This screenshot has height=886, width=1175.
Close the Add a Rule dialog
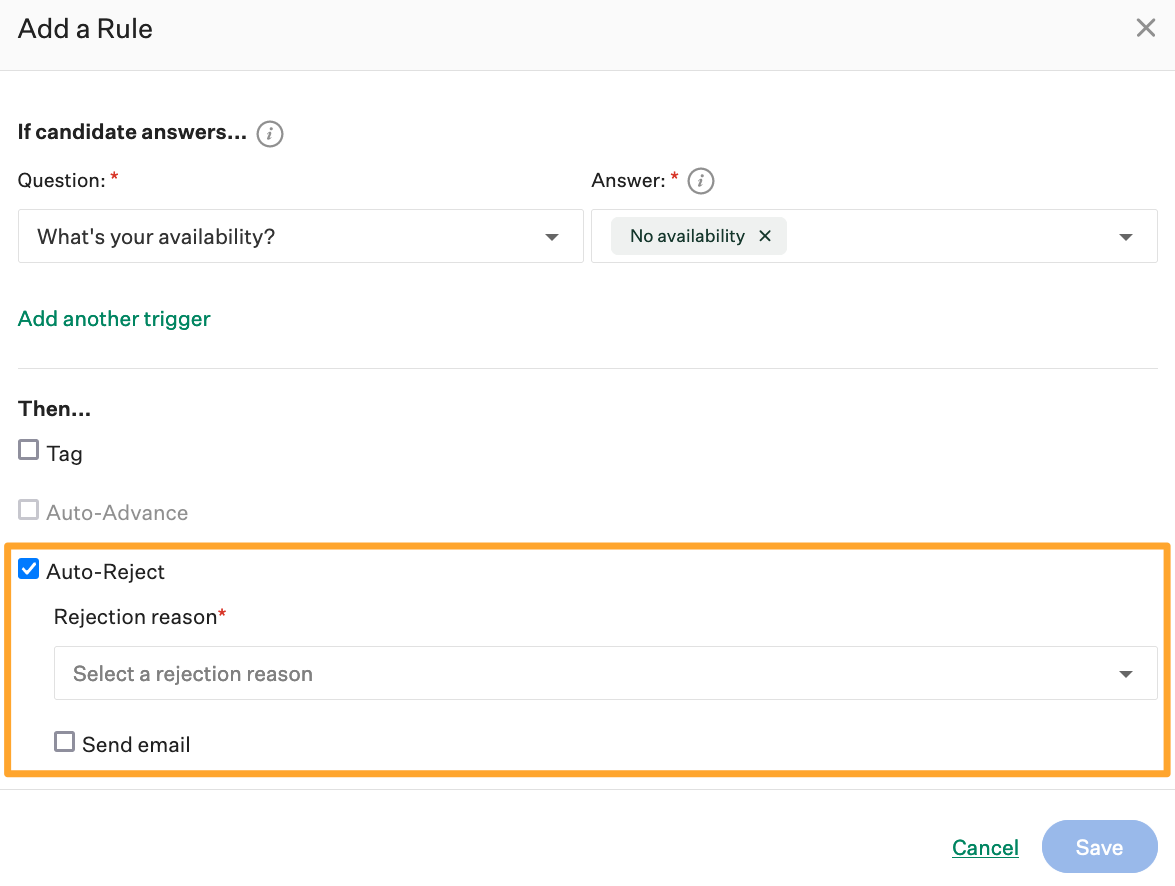[x=1145, y=28]
